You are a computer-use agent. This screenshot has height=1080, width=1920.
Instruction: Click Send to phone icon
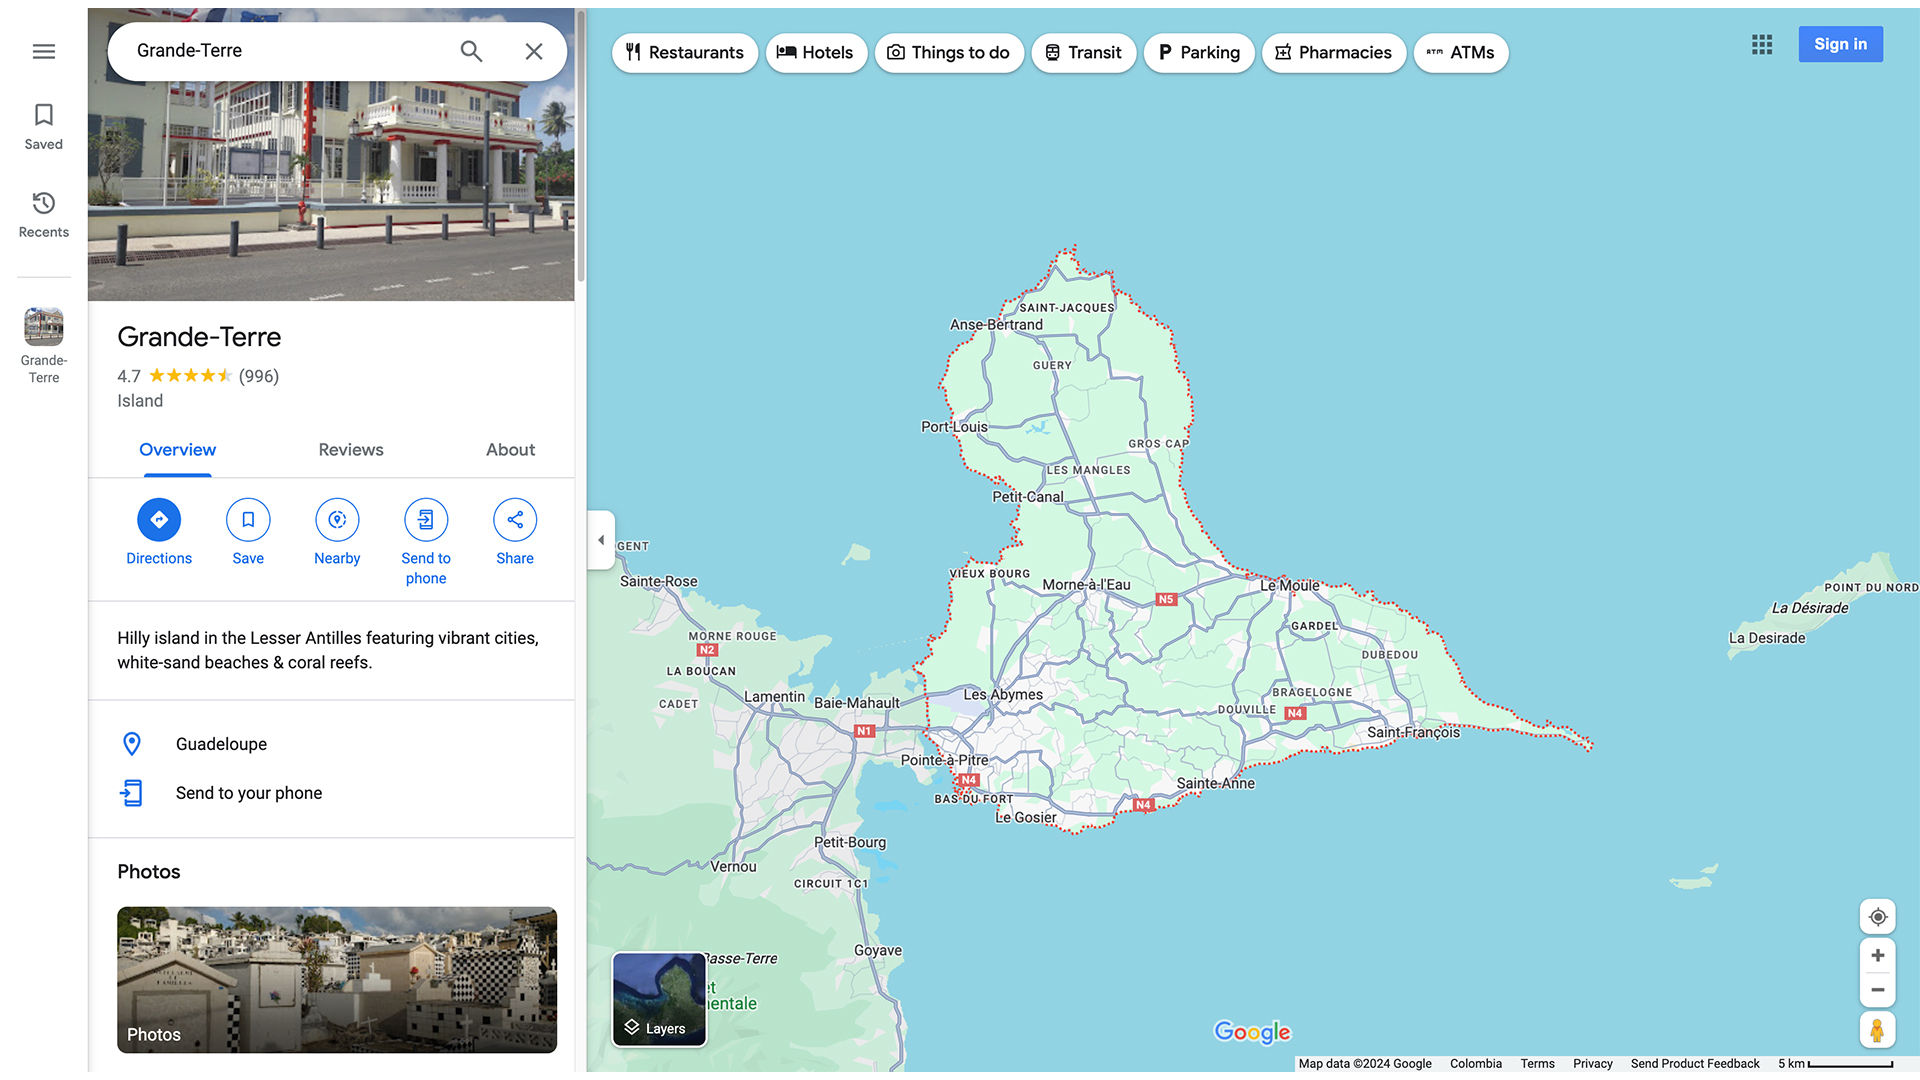point(426,520)
